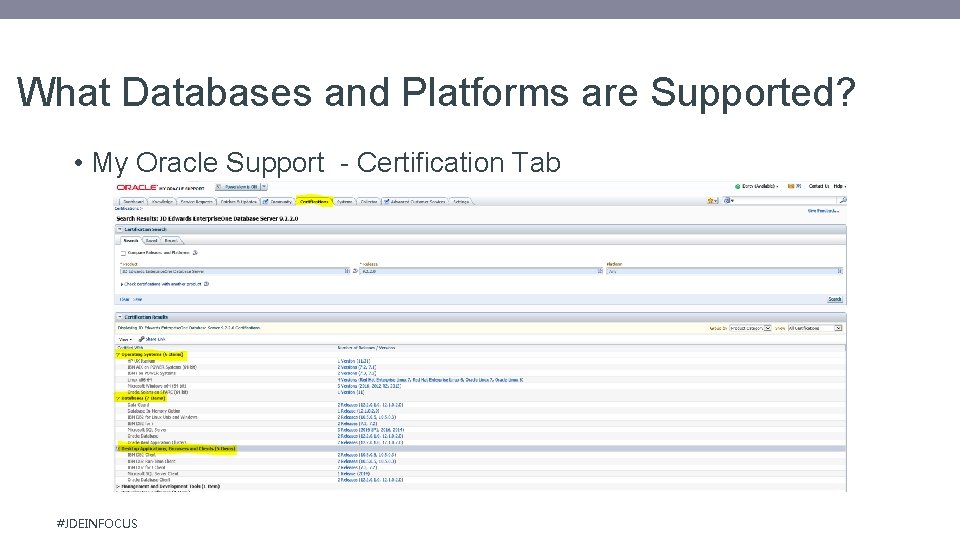Click help icon beside Compare Releases
Viewport: 960px width, 540px height.
click(x=195, y=252)
